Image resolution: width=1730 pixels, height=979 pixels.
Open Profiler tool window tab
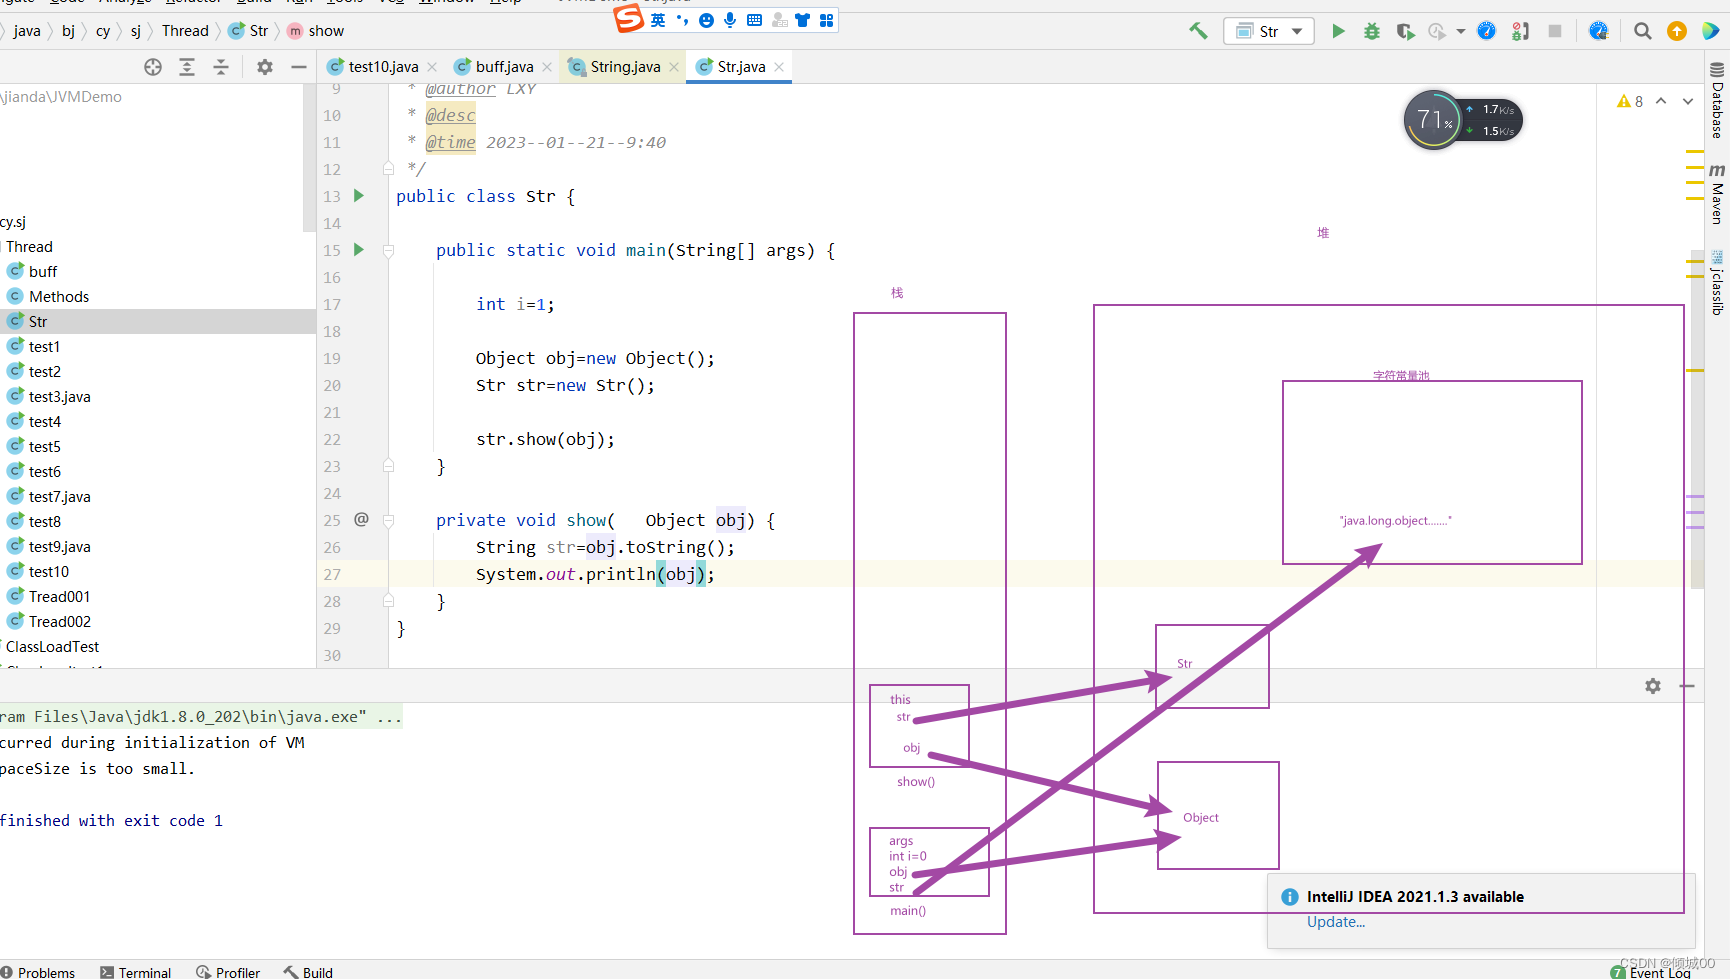pyautogui.click(x=228, y=972)
